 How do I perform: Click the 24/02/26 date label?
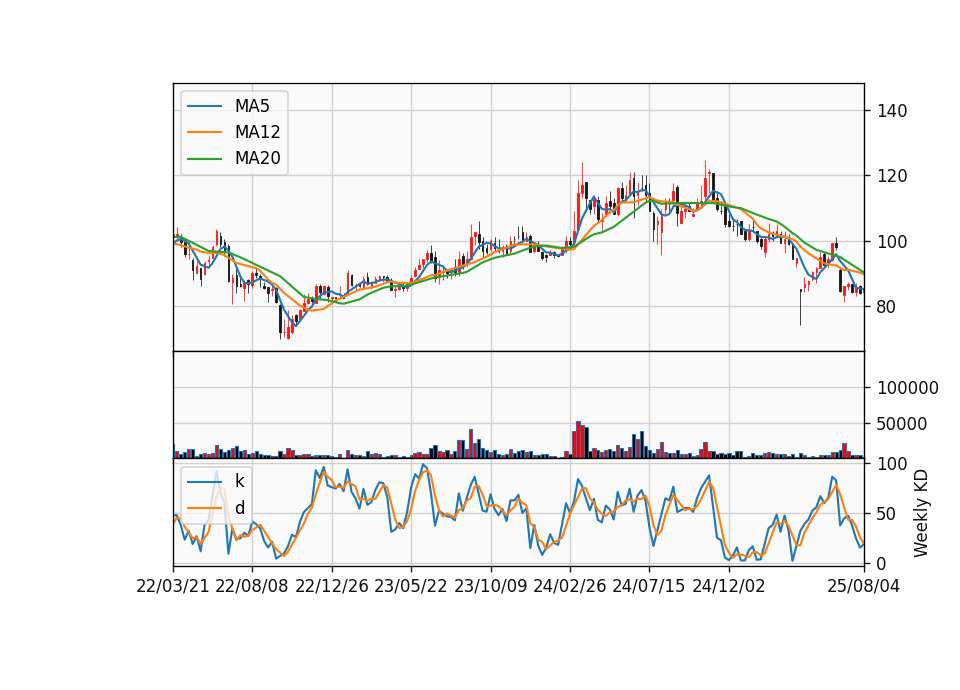570,586
